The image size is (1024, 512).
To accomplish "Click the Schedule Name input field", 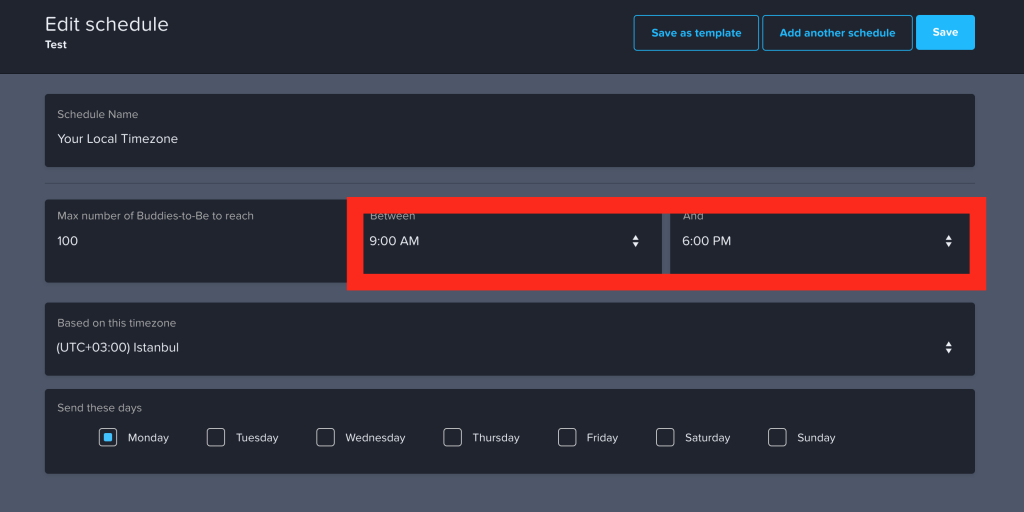I will pos(509,139).
